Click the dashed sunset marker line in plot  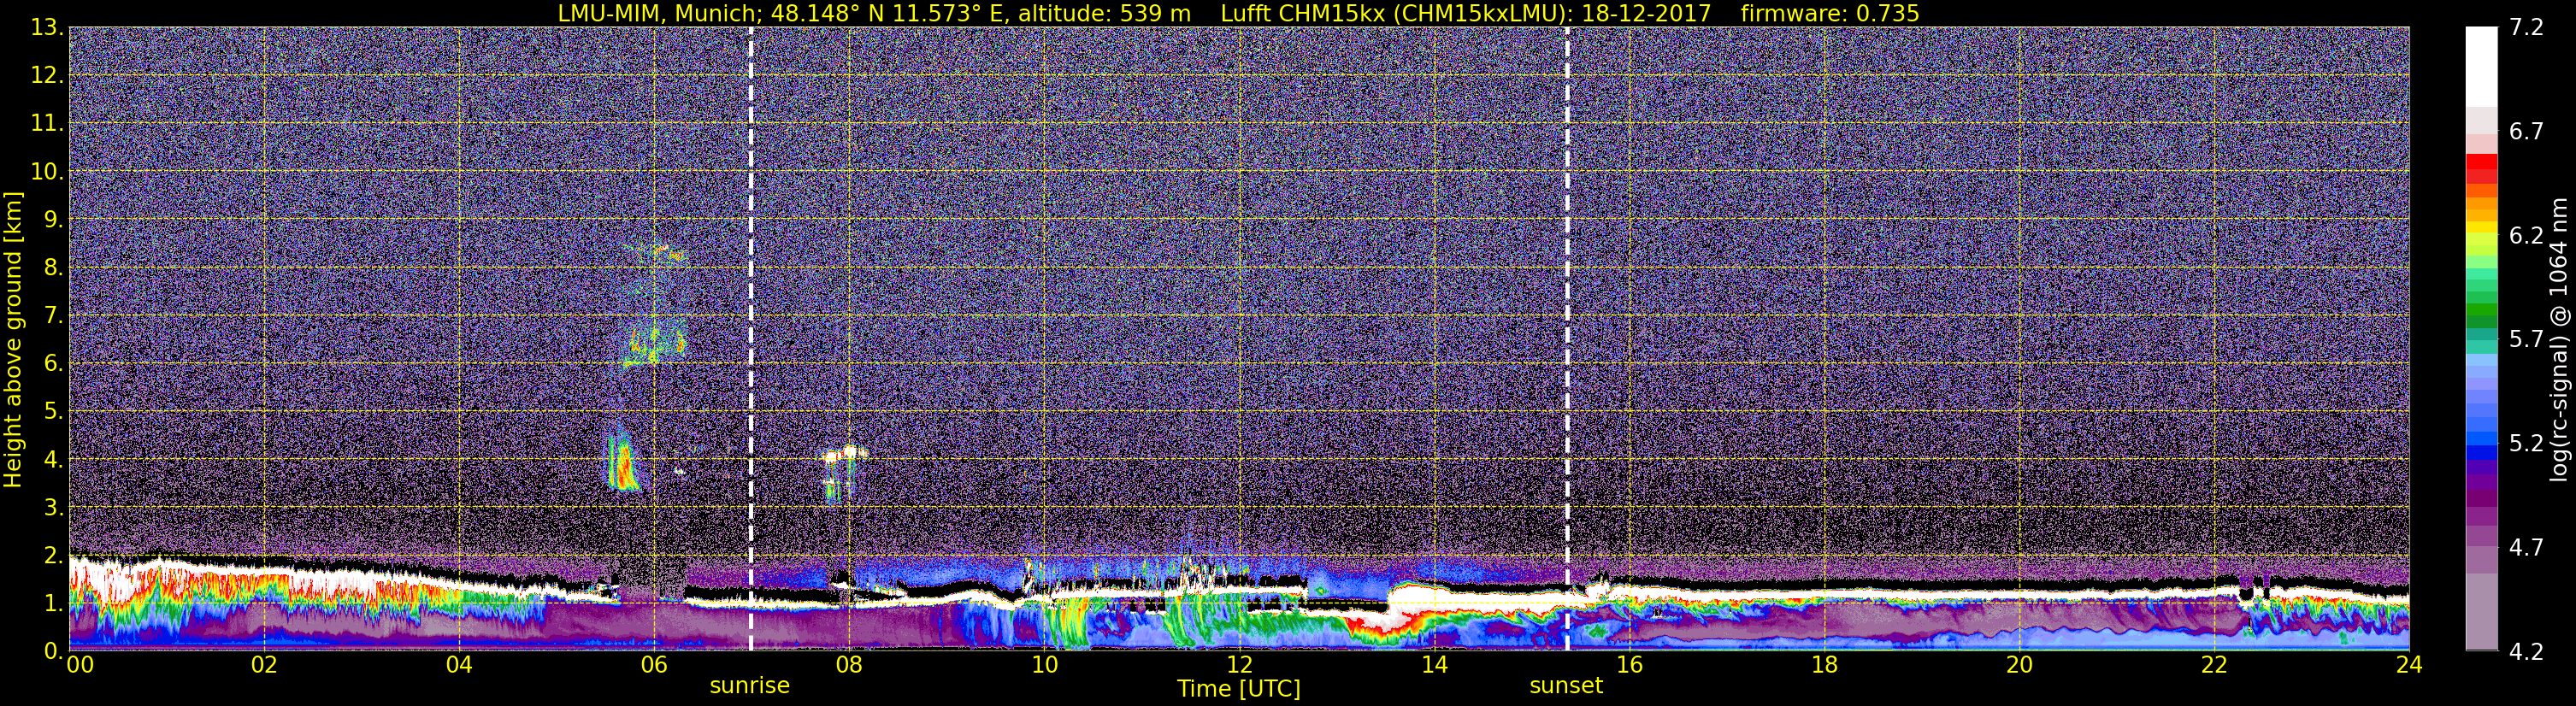(1567, 338)
